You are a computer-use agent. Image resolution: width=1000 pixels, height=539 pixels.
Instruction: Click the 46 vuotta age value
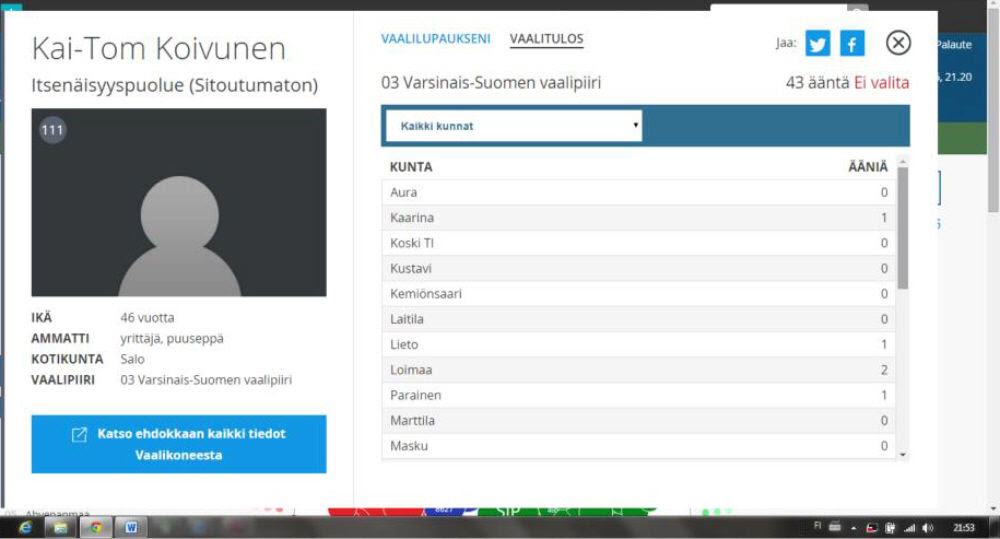pyautogui.click(x=147, y=318)
